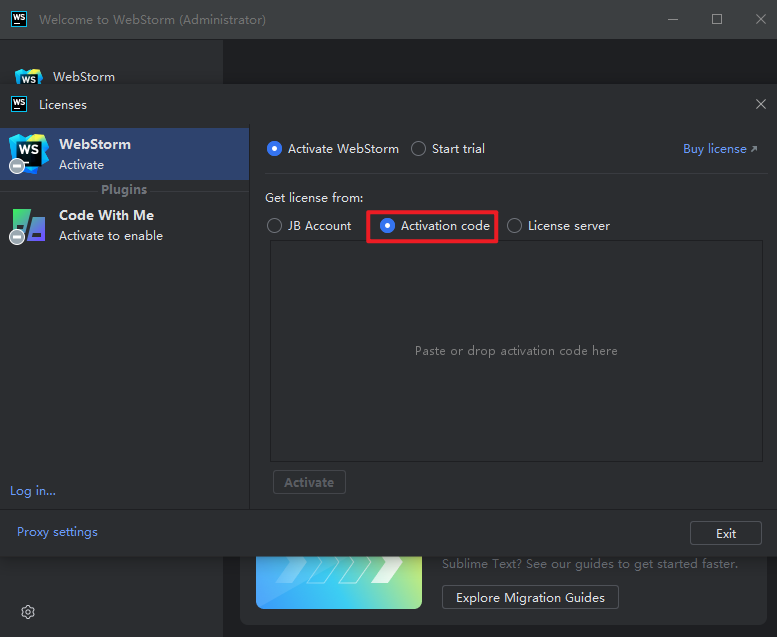
Task: Click the WS icon in the Welcome window title bar
Action: click(19, 19)
